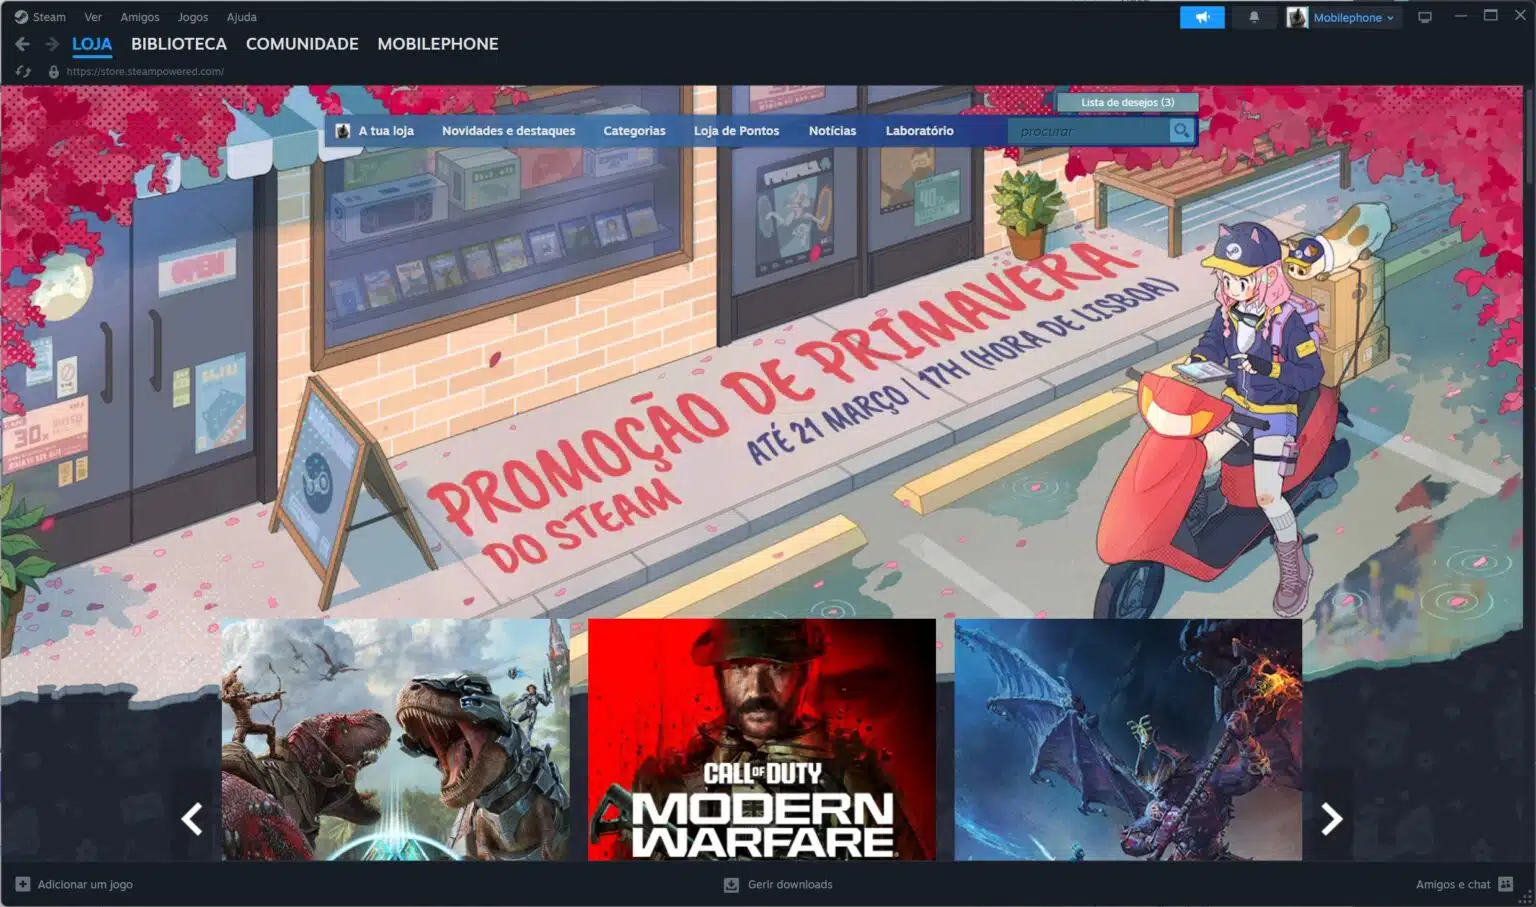Switch to the BIBLIOTECA tab

click(179, 44)
